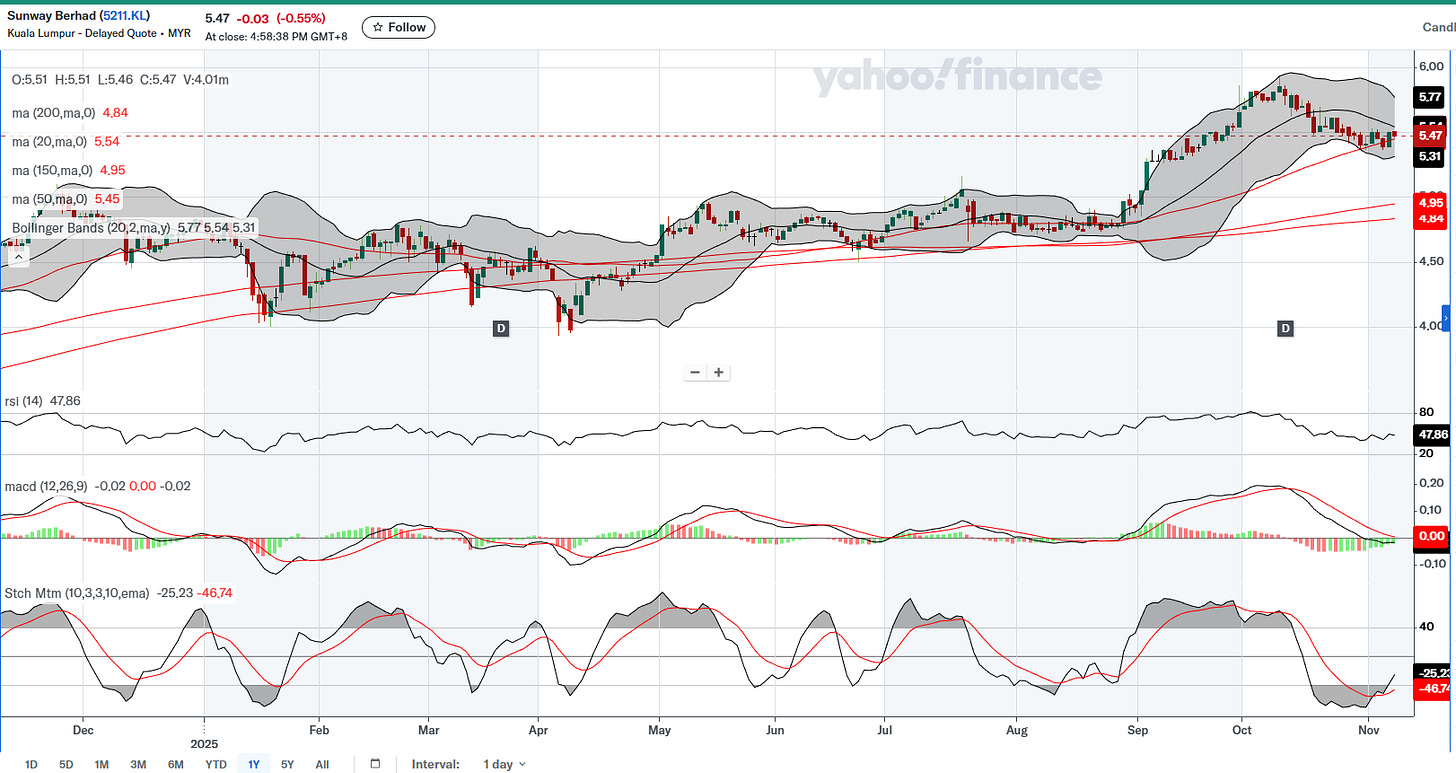Click the Follow star button

point(398,27)
